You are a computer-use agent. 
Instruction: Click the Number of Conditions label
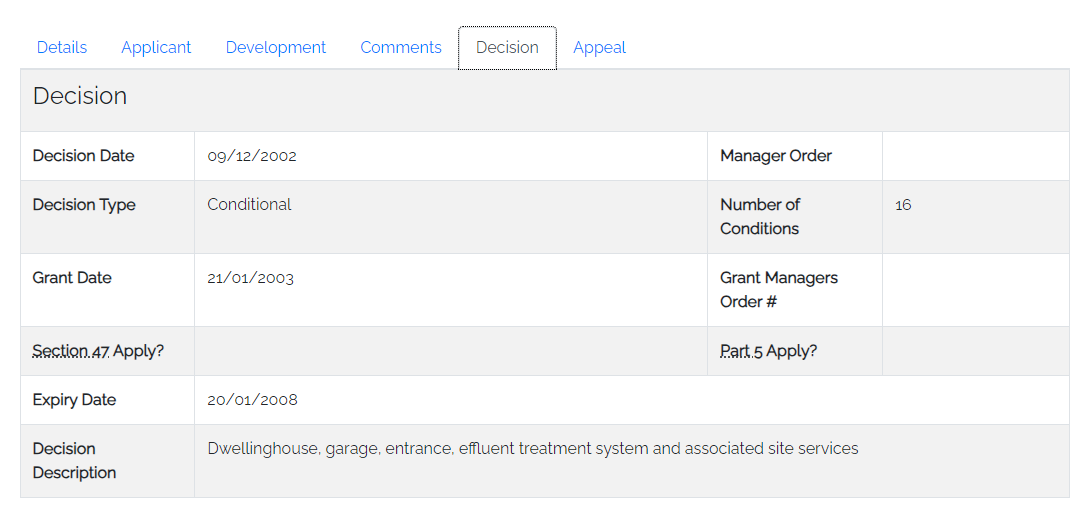tap(760, 217)
